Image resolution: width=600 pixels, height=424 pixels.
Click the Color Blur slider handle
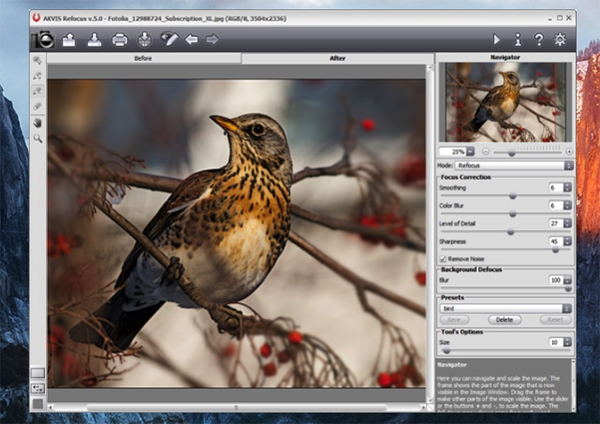[x=513, y=214]
